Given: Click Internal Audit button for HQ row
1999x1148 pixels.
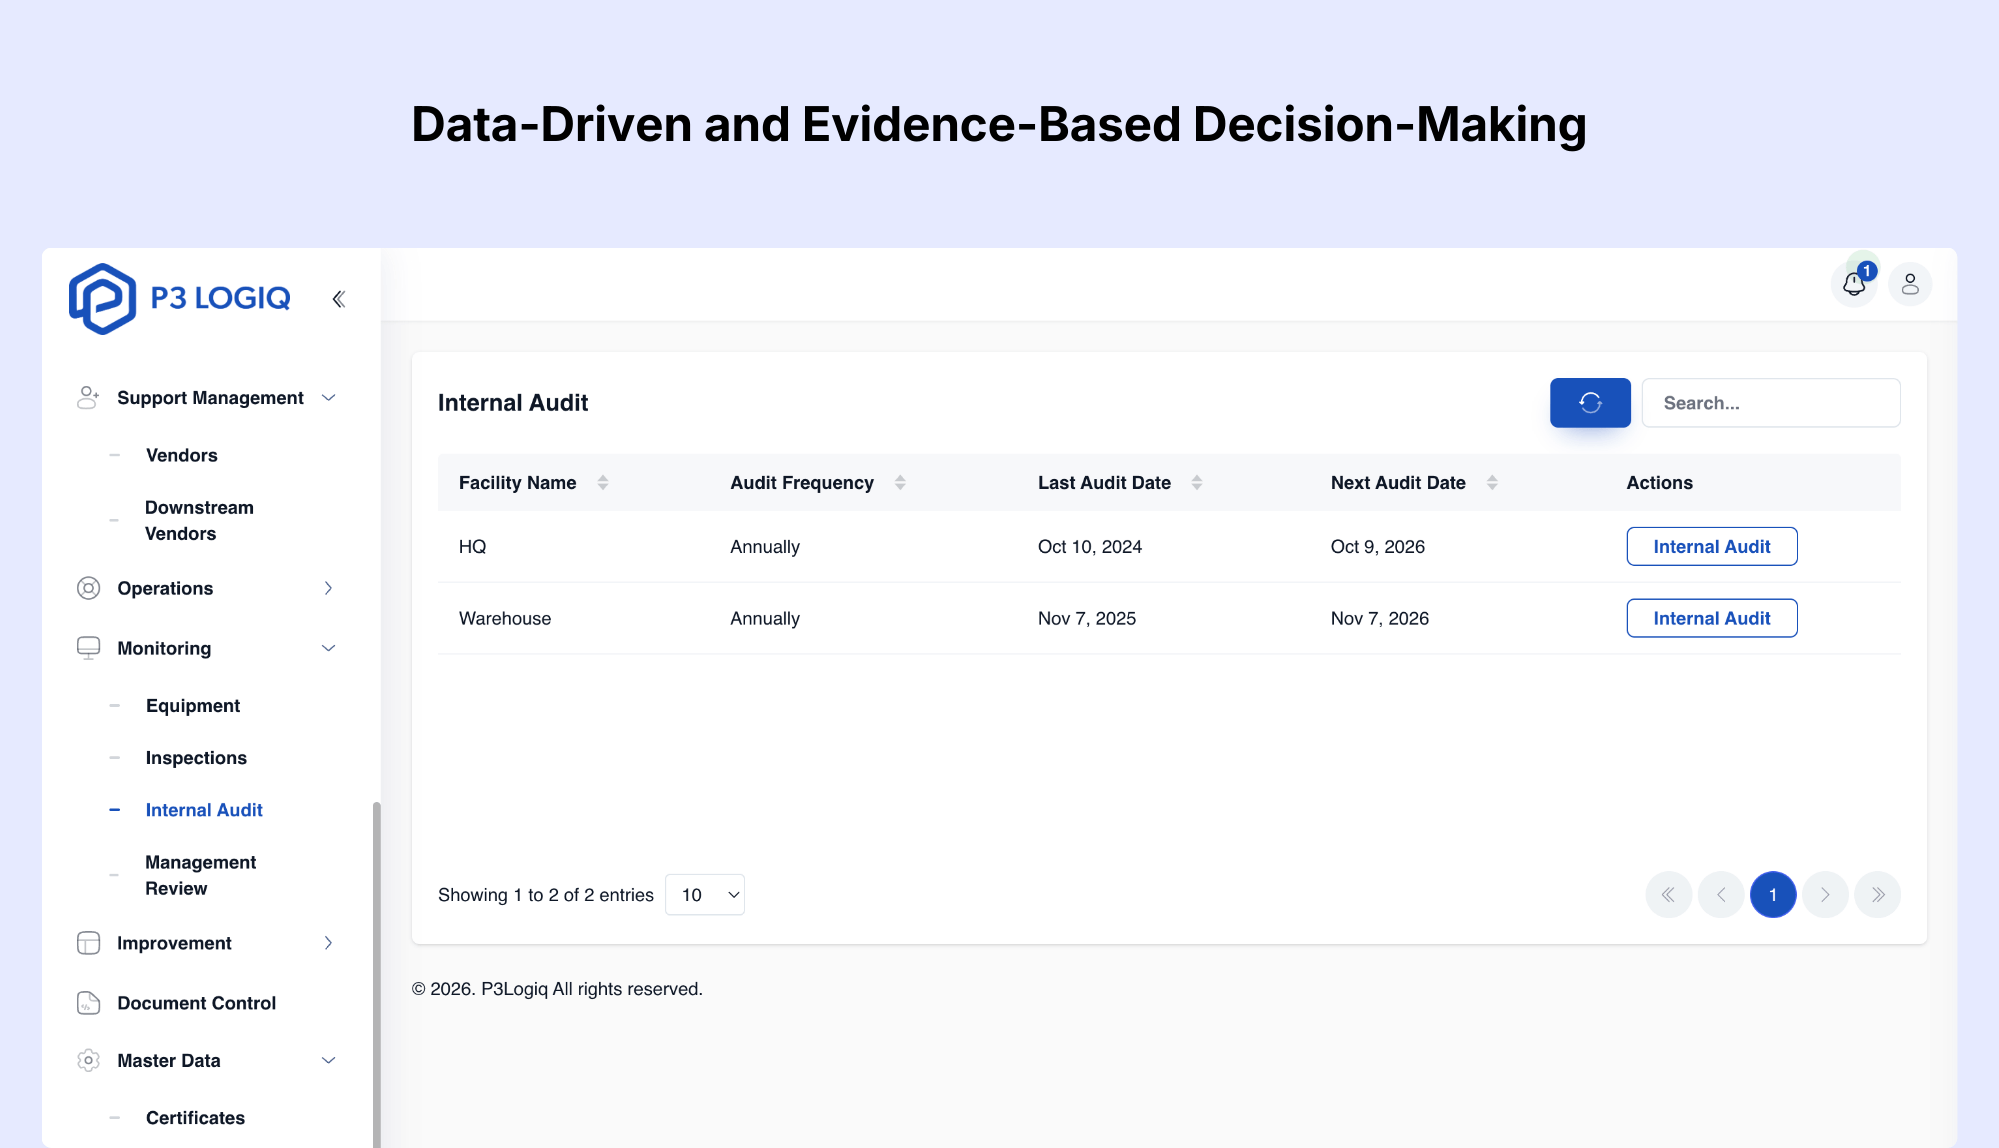Looking at the screenshot, I should (x=1711, y=546).
